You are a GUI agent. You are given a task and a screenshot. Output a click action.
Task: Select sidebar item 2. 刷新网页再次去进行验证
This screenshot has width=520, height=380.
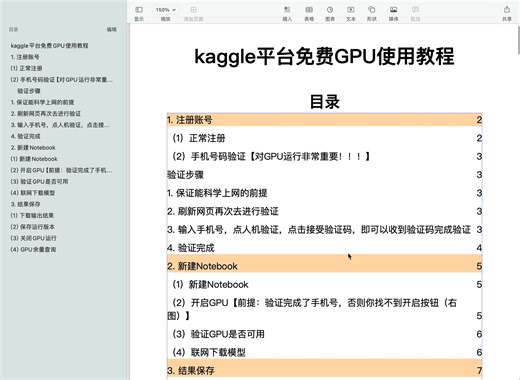click(x=46, y=114)
